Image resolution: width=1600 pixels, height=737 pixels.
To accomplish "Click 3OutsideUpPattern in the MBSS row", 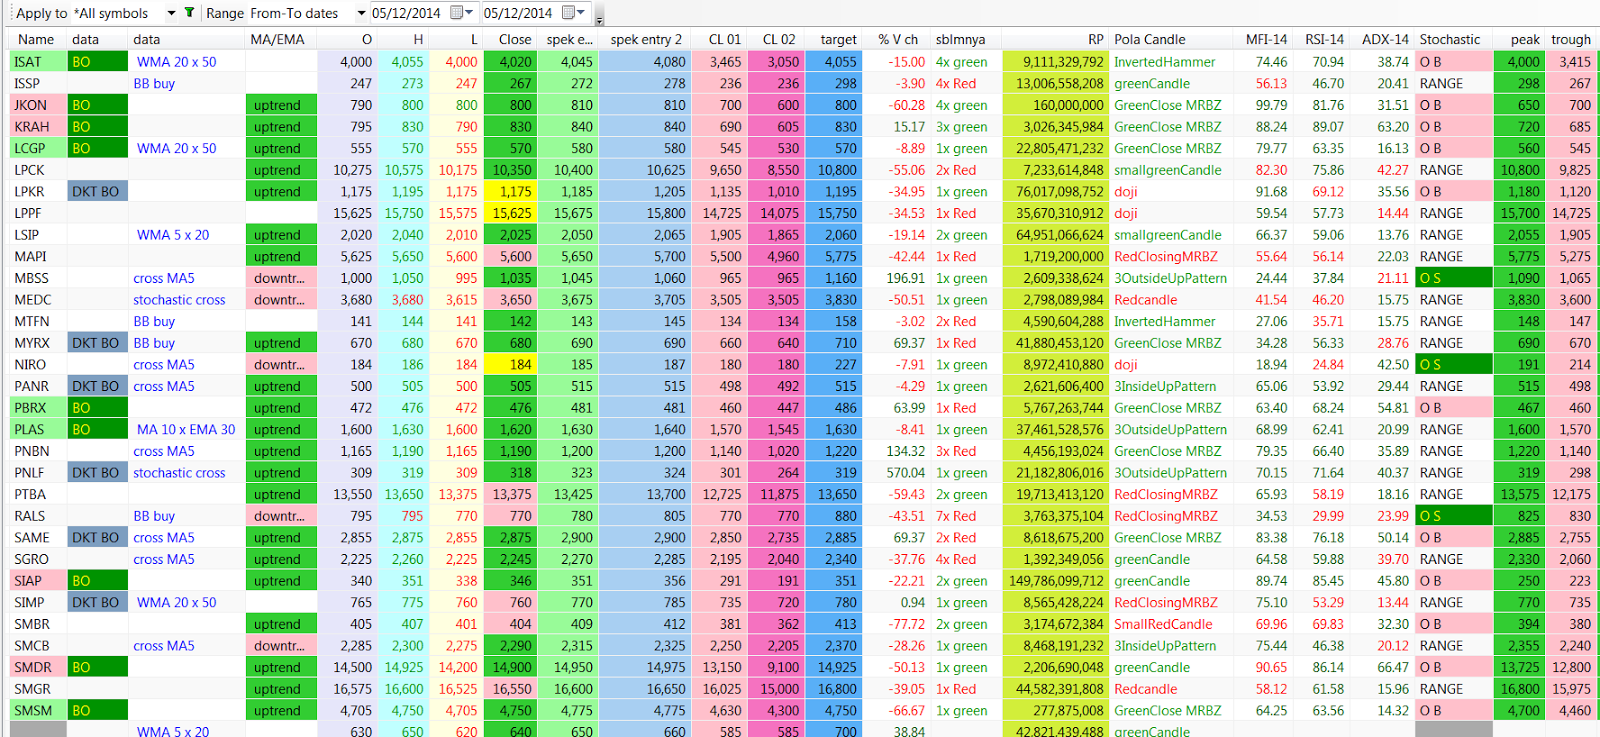I will (x=1171, y=278).
